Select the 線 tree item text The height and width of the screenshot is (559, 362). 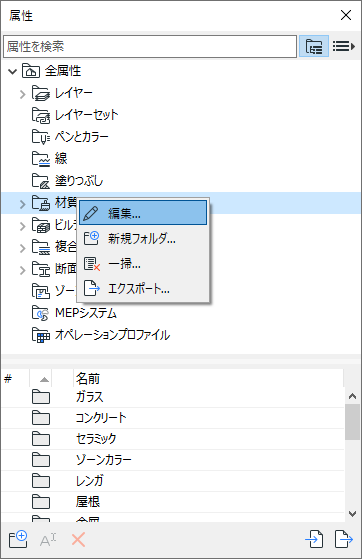point(61,159)
